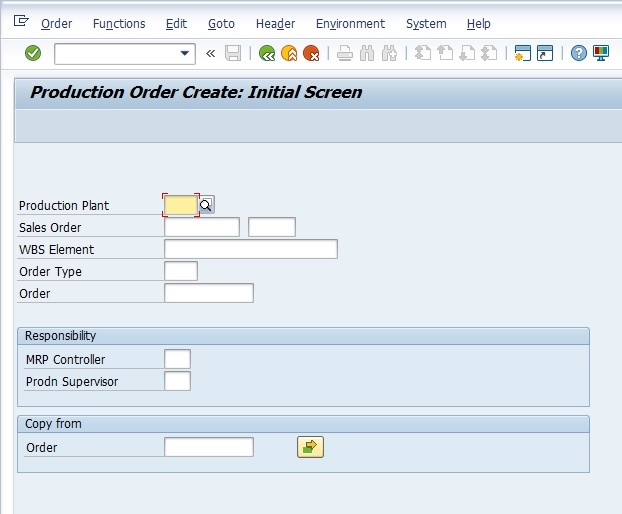This screenshot has width=622, height=514.
Task: Click the Next Page icon
Action: (x=467, y=53)
